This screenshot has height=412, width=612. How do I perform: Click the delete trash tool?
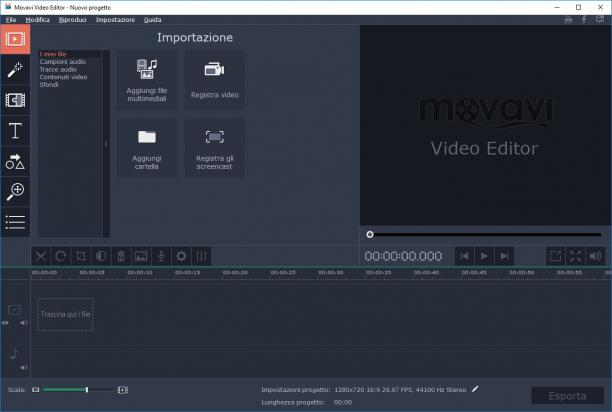click(121, 256)
